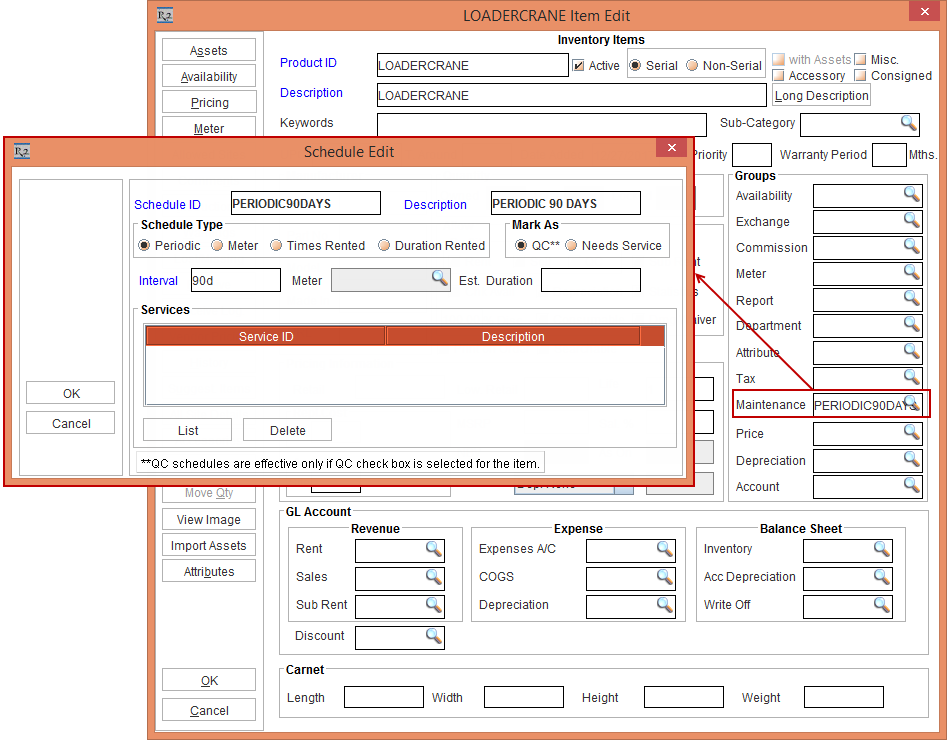Open the Commission group lookup icon
The width and height of the screenshot is (947, 740).
point(911,247)
